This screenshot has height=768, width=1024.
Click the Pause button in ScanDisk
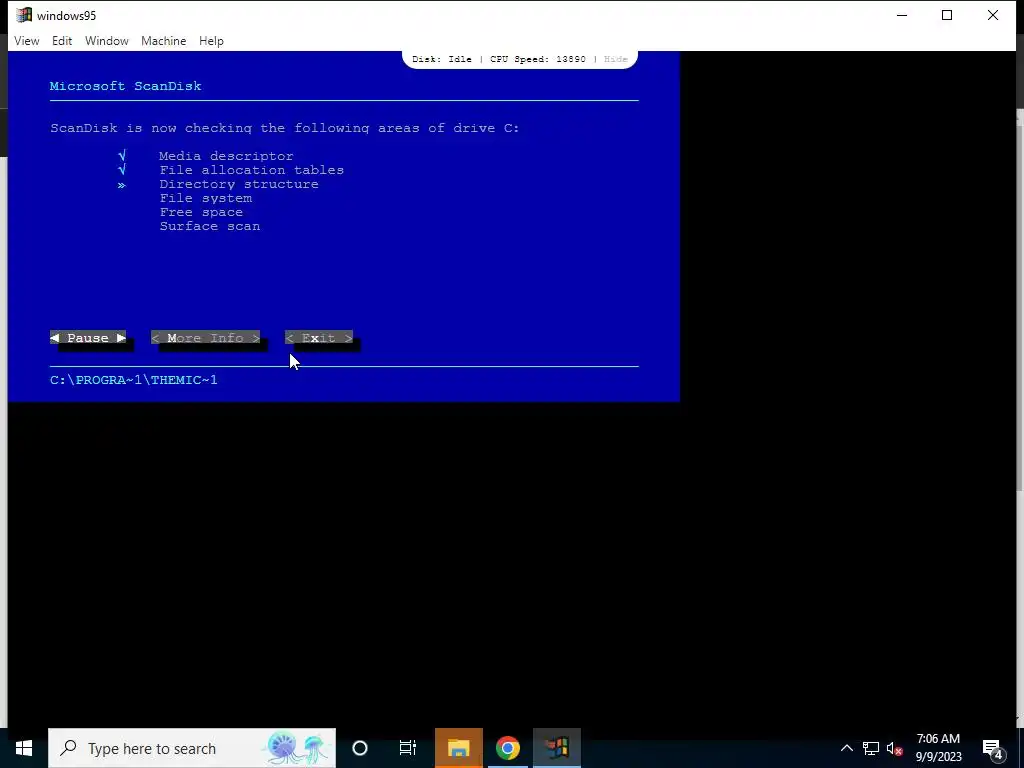coord(88,338)
